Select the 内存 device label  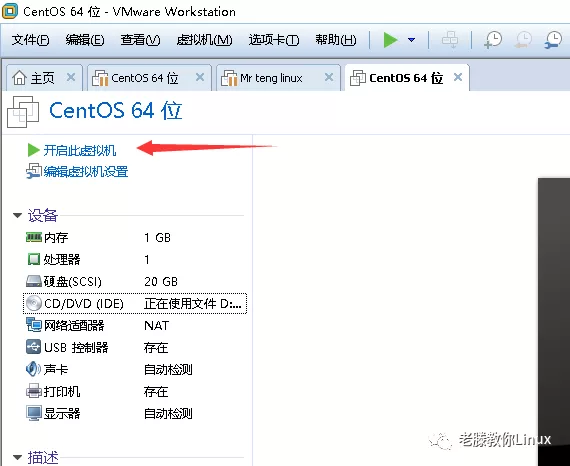[x=56, y=237]
